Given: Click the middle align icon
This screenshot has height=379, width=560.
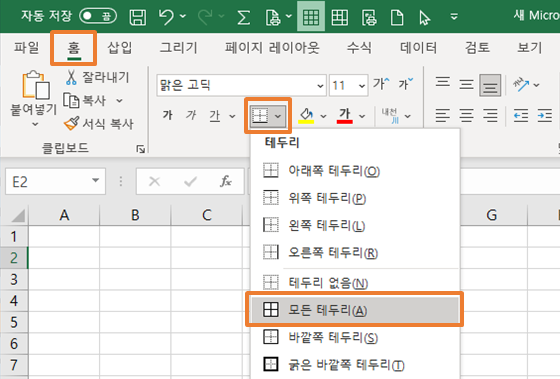Looking at the screenshot, I should (x=466, y=85).
